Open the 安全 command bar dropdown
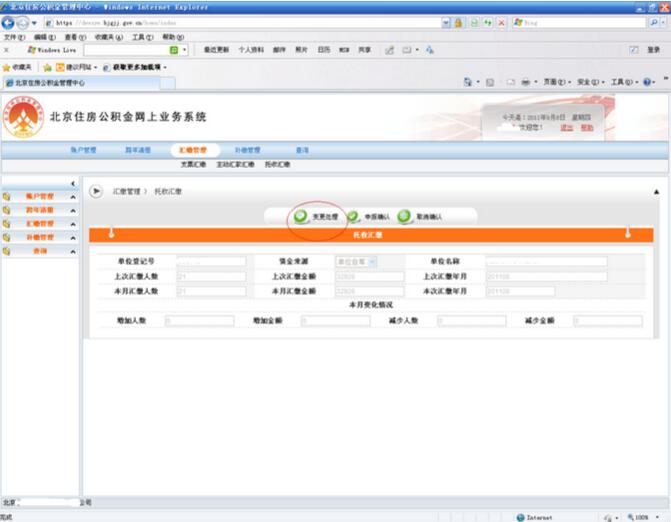This screenshot has height=522, width=671. click(x=591, y=82)
